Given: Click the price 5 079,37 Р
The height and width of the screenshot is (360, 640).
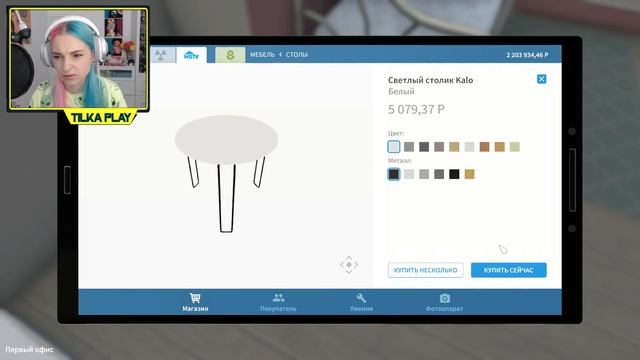Looking at the screenshot, I should click(x=416, y=109).
